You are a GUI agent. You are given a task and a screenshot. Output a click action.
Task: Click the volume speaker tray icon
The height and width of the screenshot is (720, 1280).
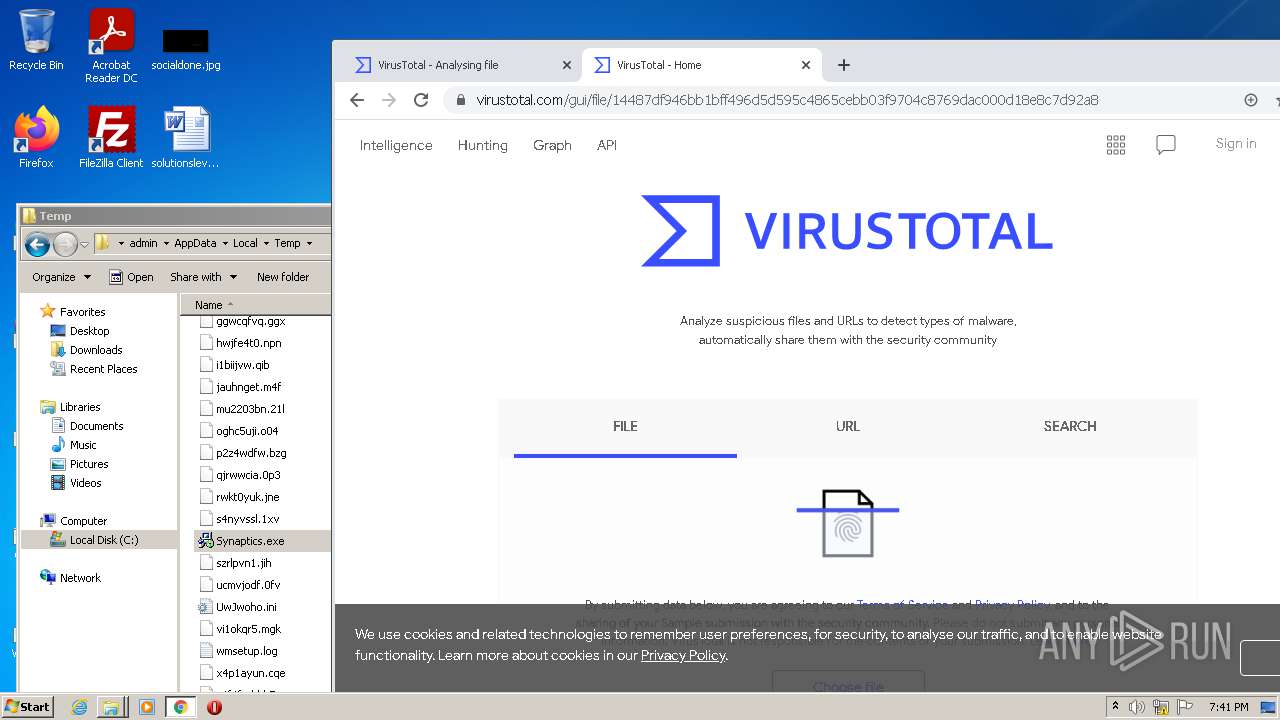click(1137, 707)
